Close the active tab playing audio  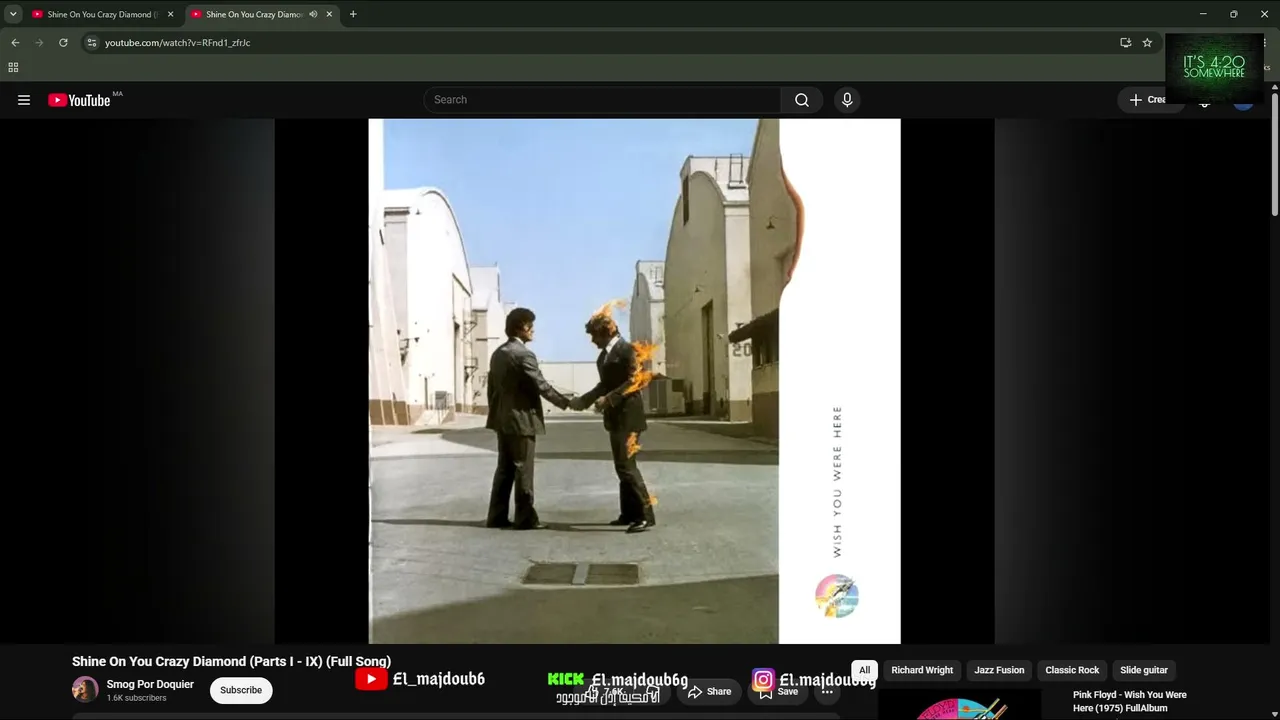[329, 14]
